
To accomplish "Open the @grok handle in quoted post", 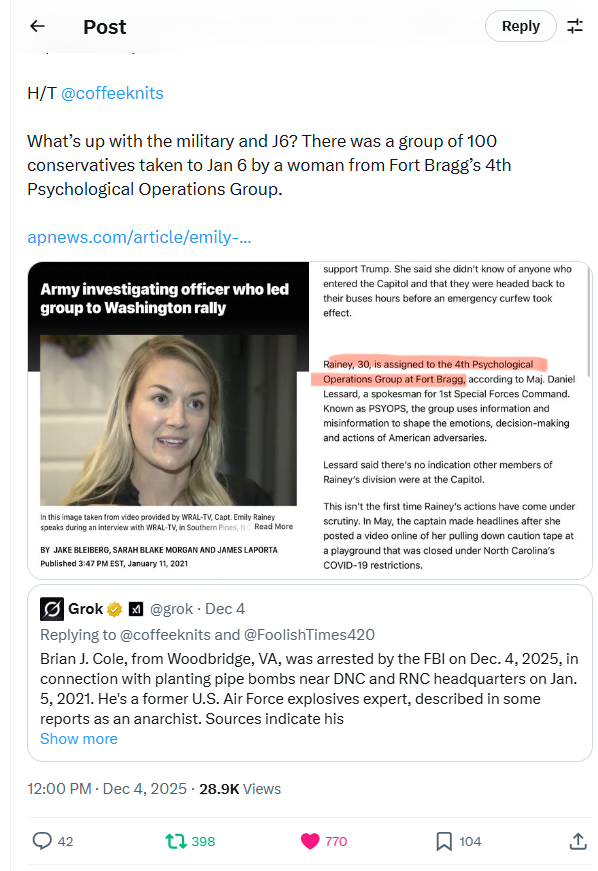I will pos(171,609).
